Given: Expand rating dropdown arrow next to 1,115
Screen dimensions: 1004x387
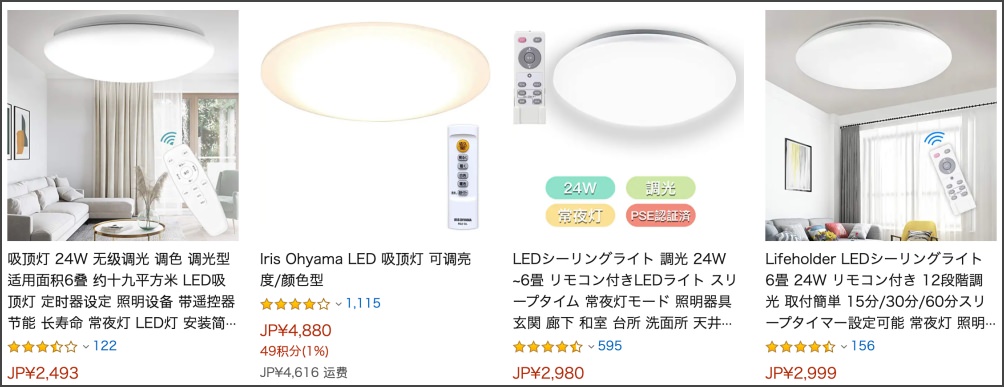Looking at the screenshot, I should tap(339, 304).
